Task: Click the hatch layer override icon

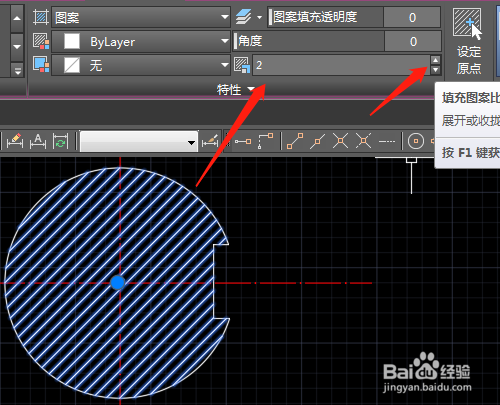Action: point(243,17)
